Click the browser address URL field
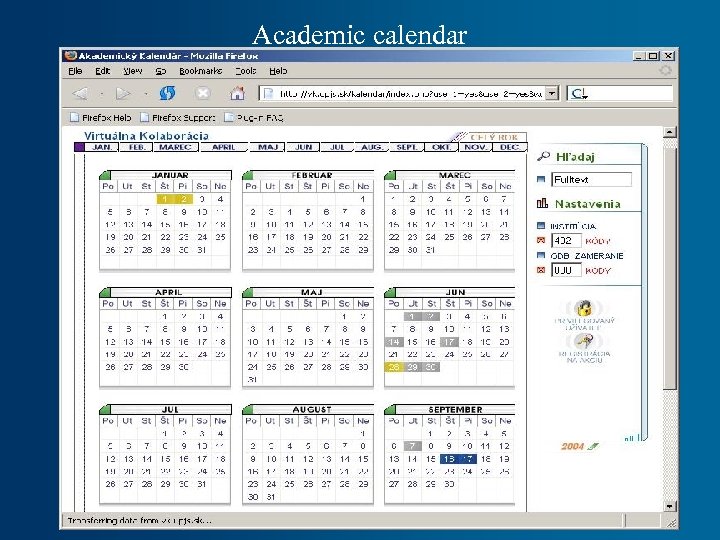This screenshot has width=720, height=540. (410, 94)
